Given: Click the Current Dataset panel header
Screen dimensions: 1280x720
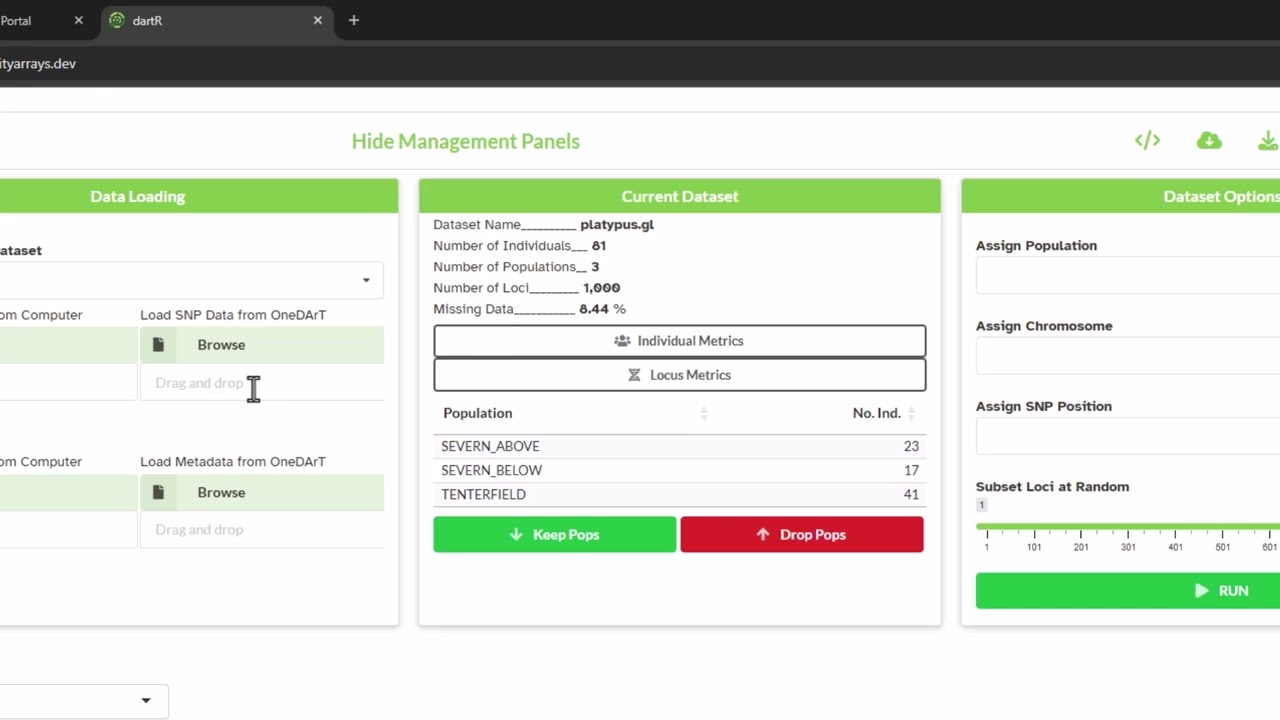Looking at the screenshot, I should 680,196.
